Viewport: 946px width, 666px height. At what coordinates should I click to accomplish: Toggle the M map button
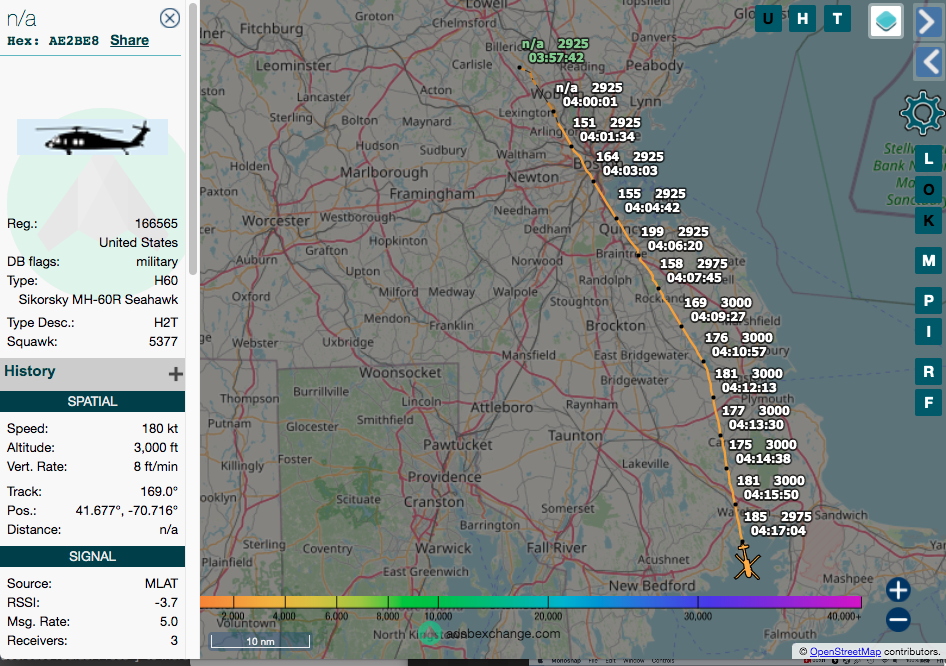[x=929, y=261]
